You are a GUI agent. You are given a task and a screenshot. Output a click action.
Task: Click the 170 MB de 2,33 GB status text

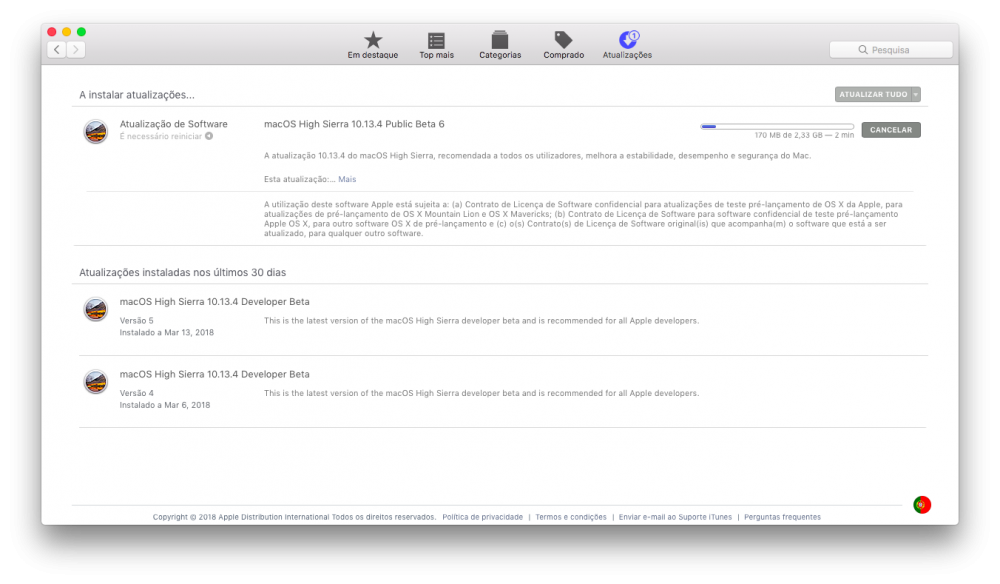pos(804,135)
